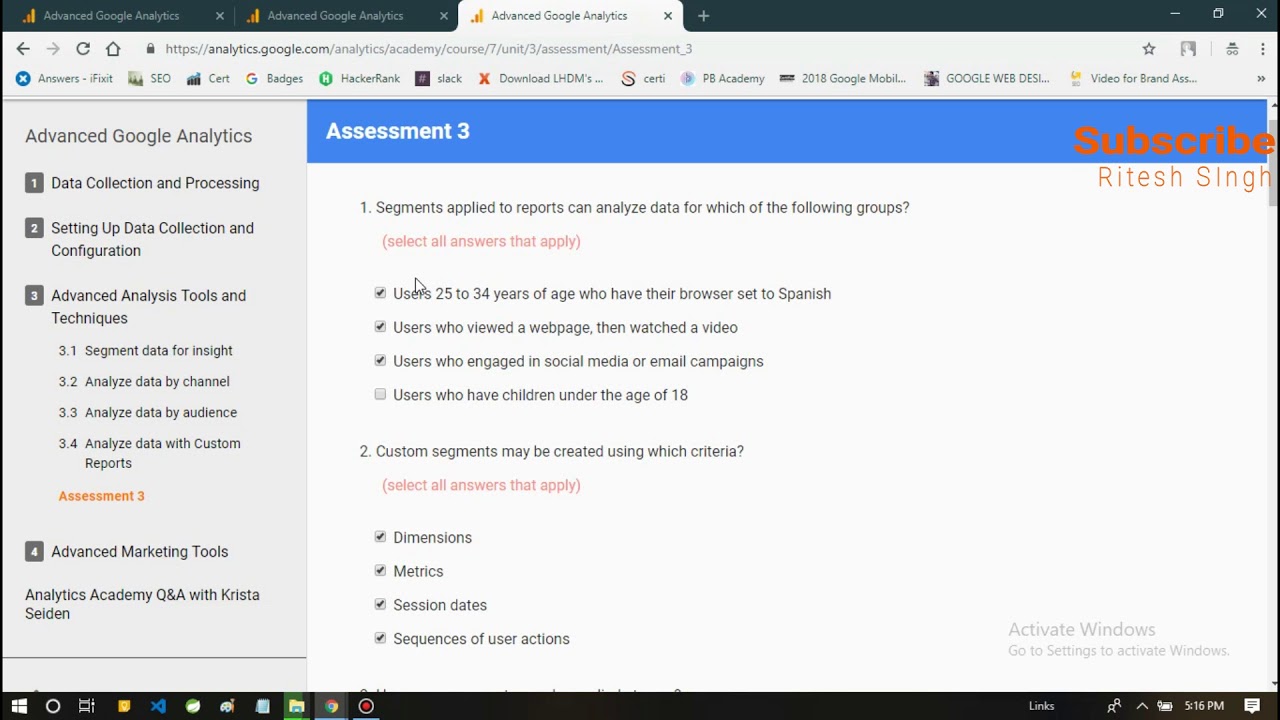Open lesson 3.4 Analyze data with Custom Reports

pyautogui.click(x=150, y=453)
